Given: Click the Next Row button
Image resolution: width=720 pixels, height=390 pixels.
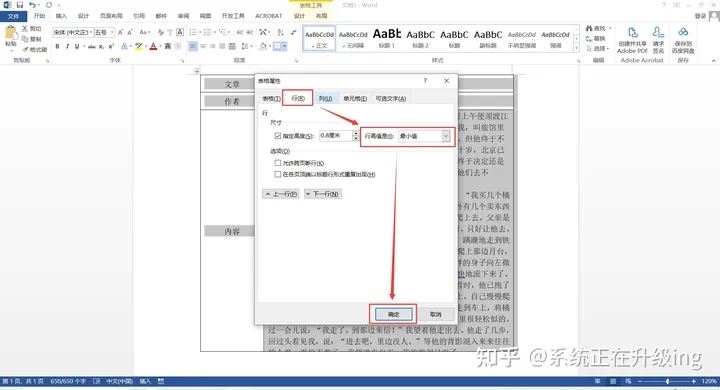Looking at the screenshot, I should [323, 194].
